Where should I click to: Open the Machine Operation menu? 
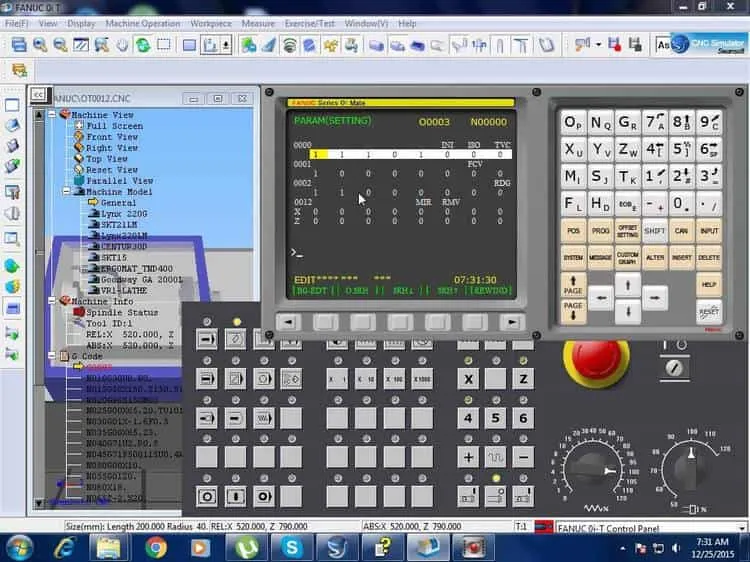click(143, 23)
